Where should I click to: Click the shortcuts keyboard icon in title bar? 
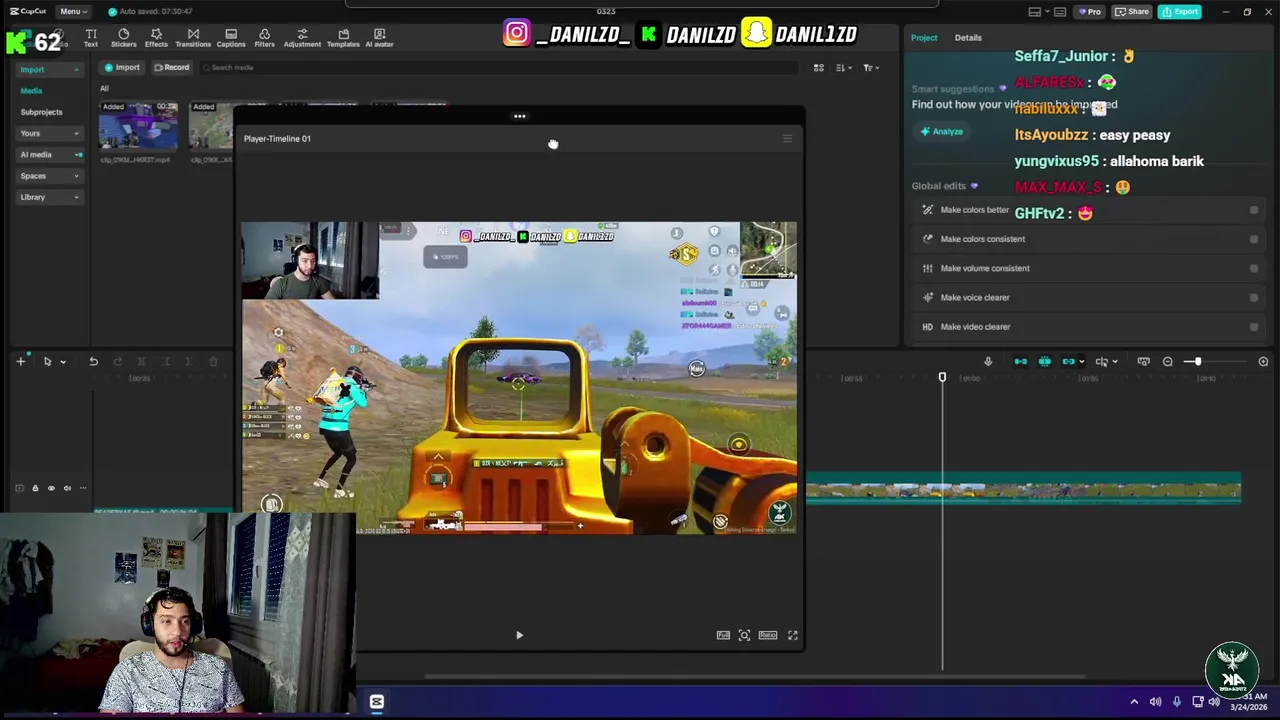pyautogui.click(x=1061, y=12)
